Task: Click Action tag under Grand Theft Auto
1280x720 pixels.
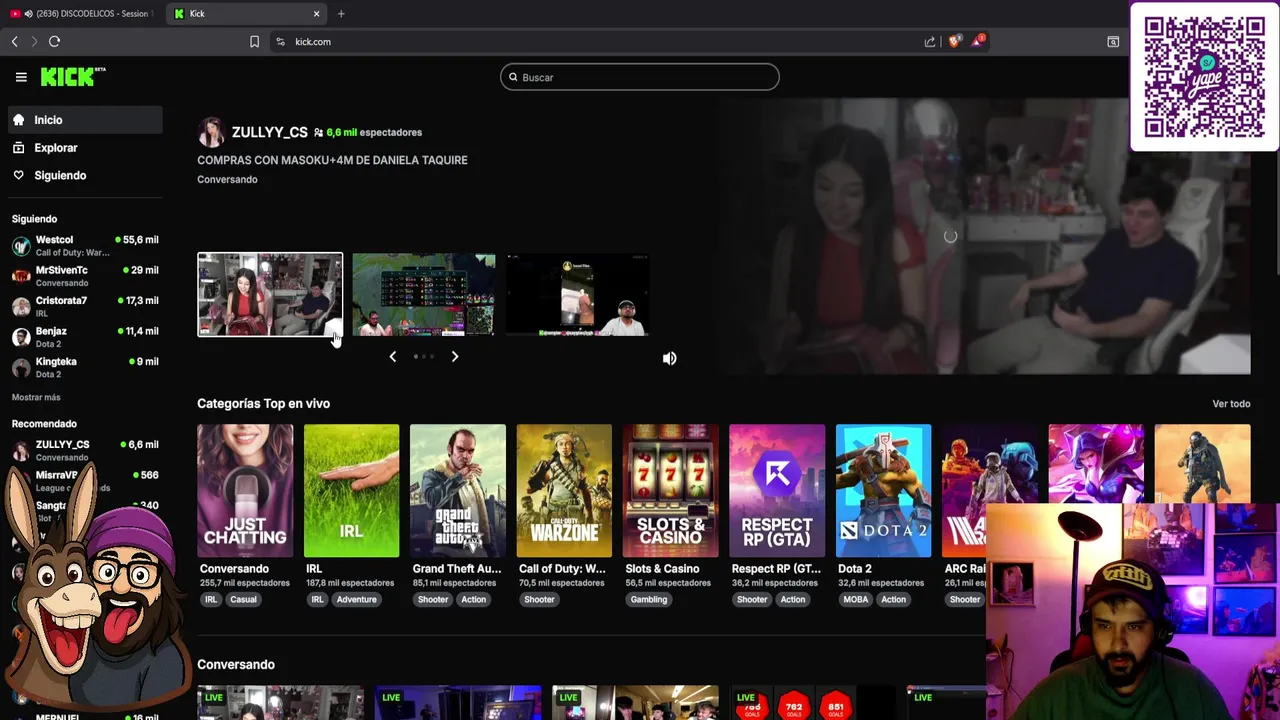Action: (474, 600)
